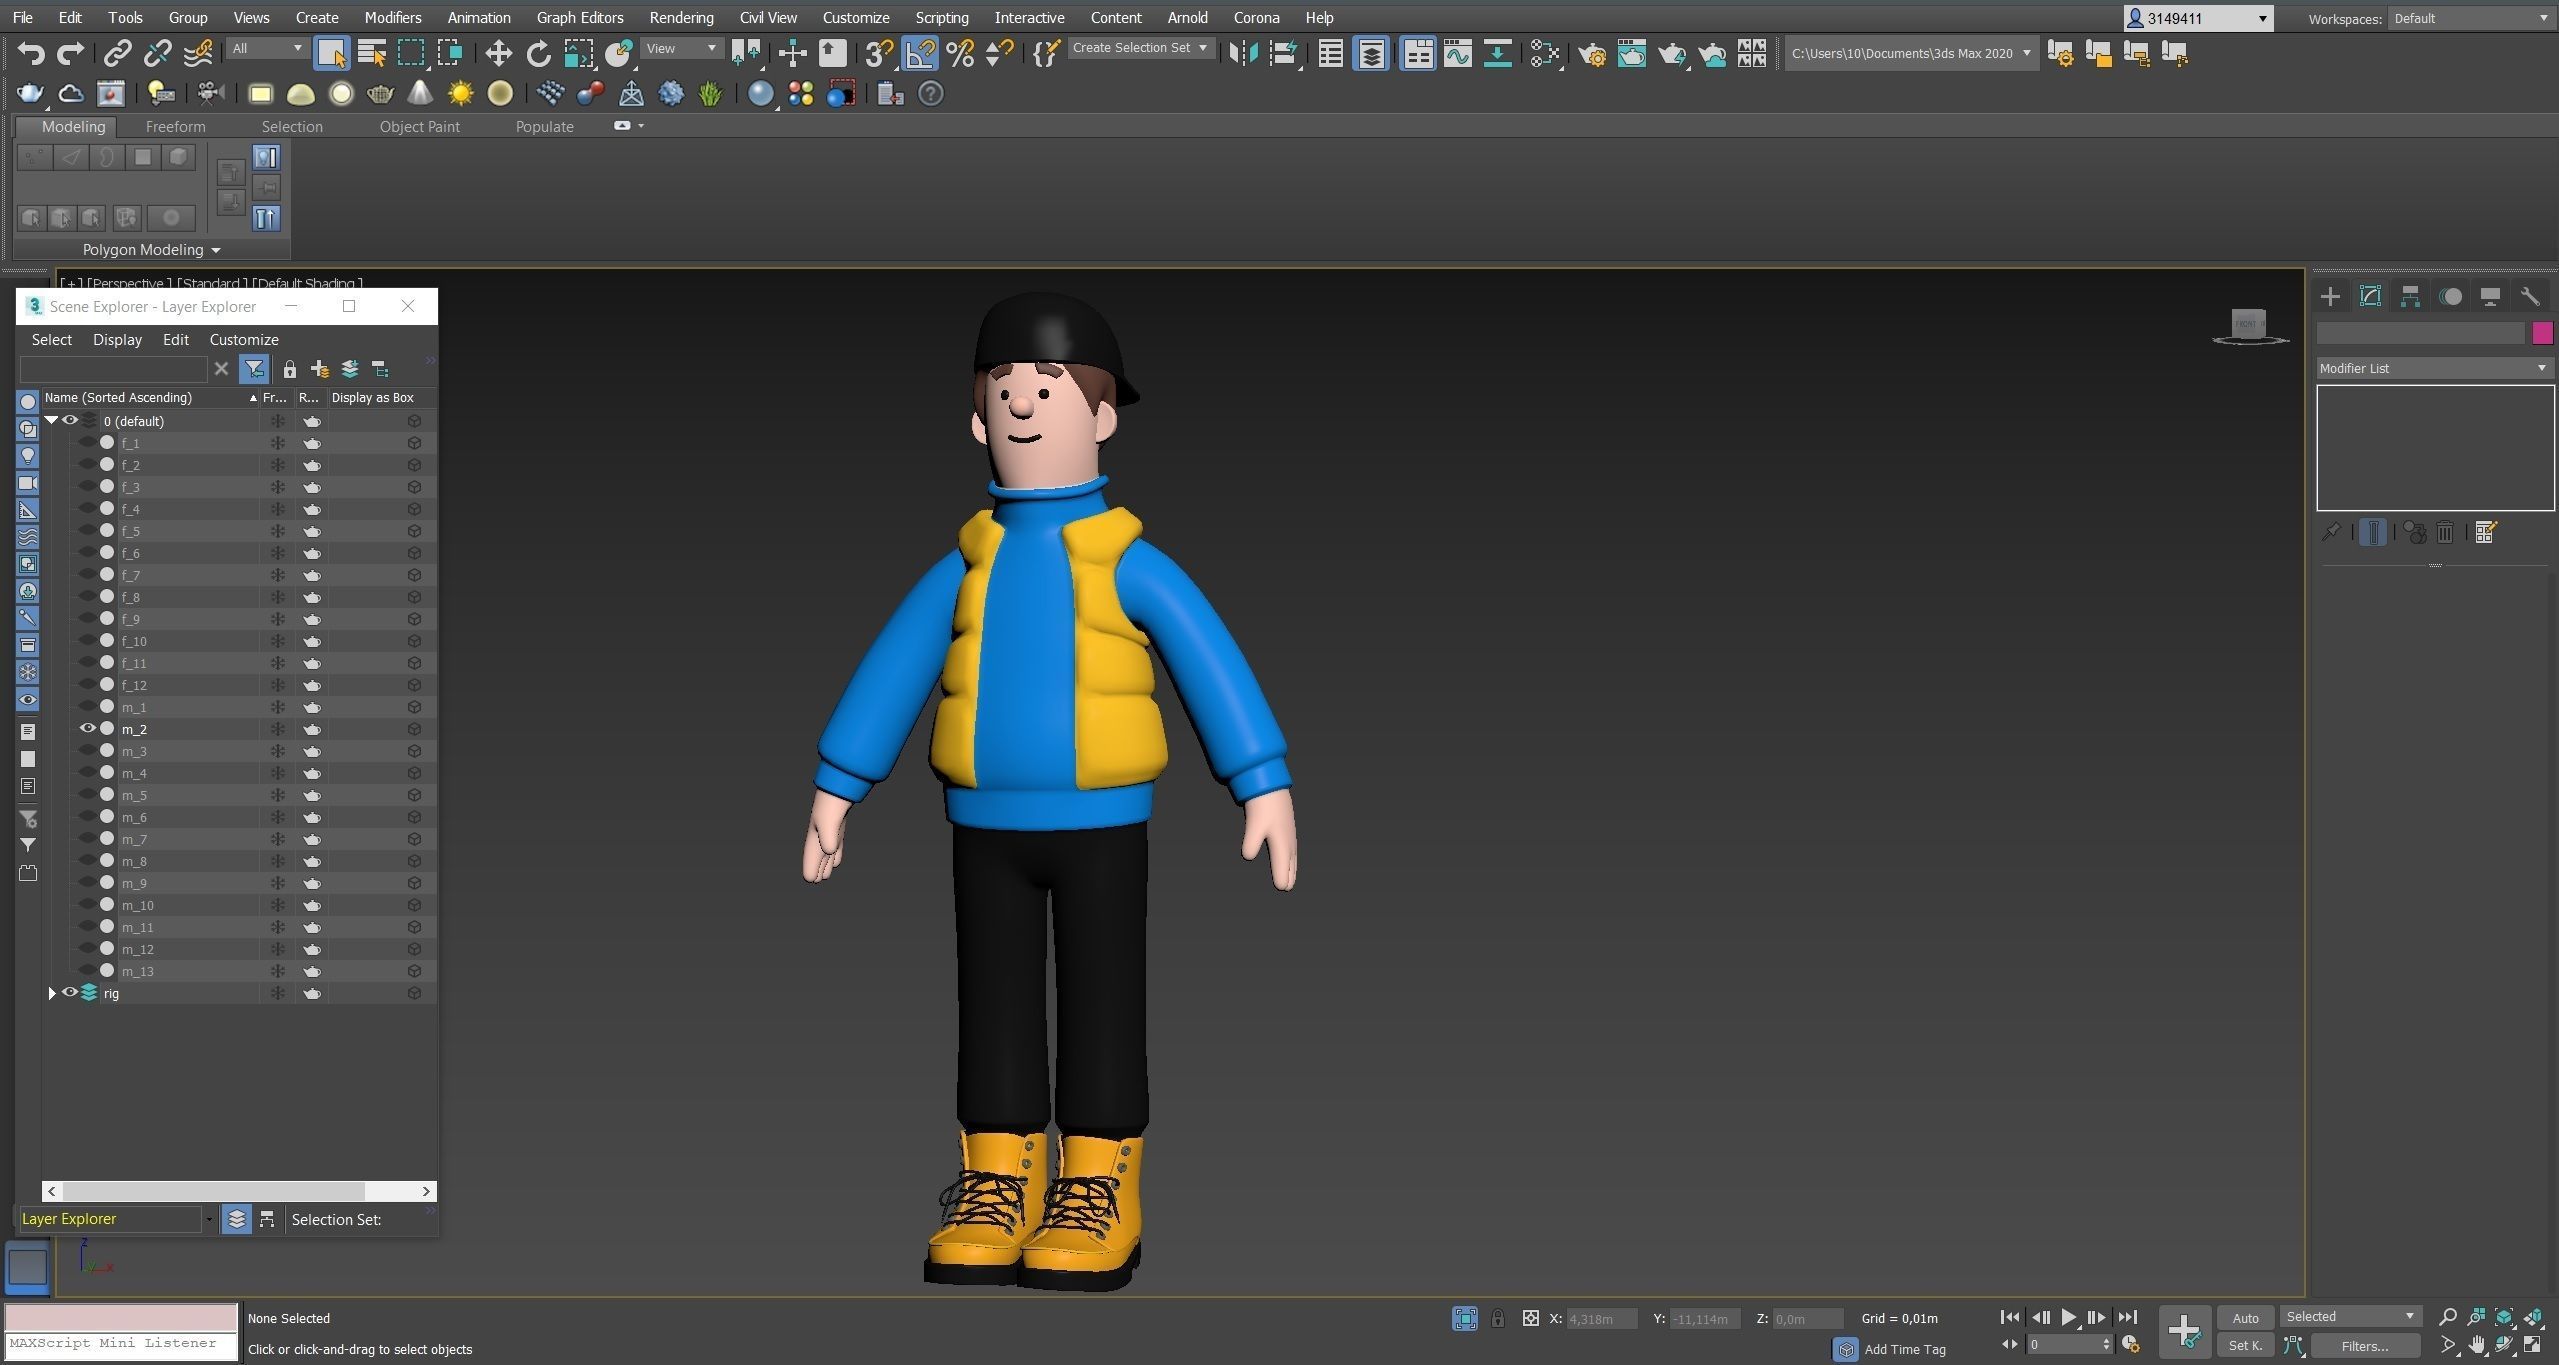Click the Scene Explorer search field
This screenshot has height=1365, width=2559.
113,369
